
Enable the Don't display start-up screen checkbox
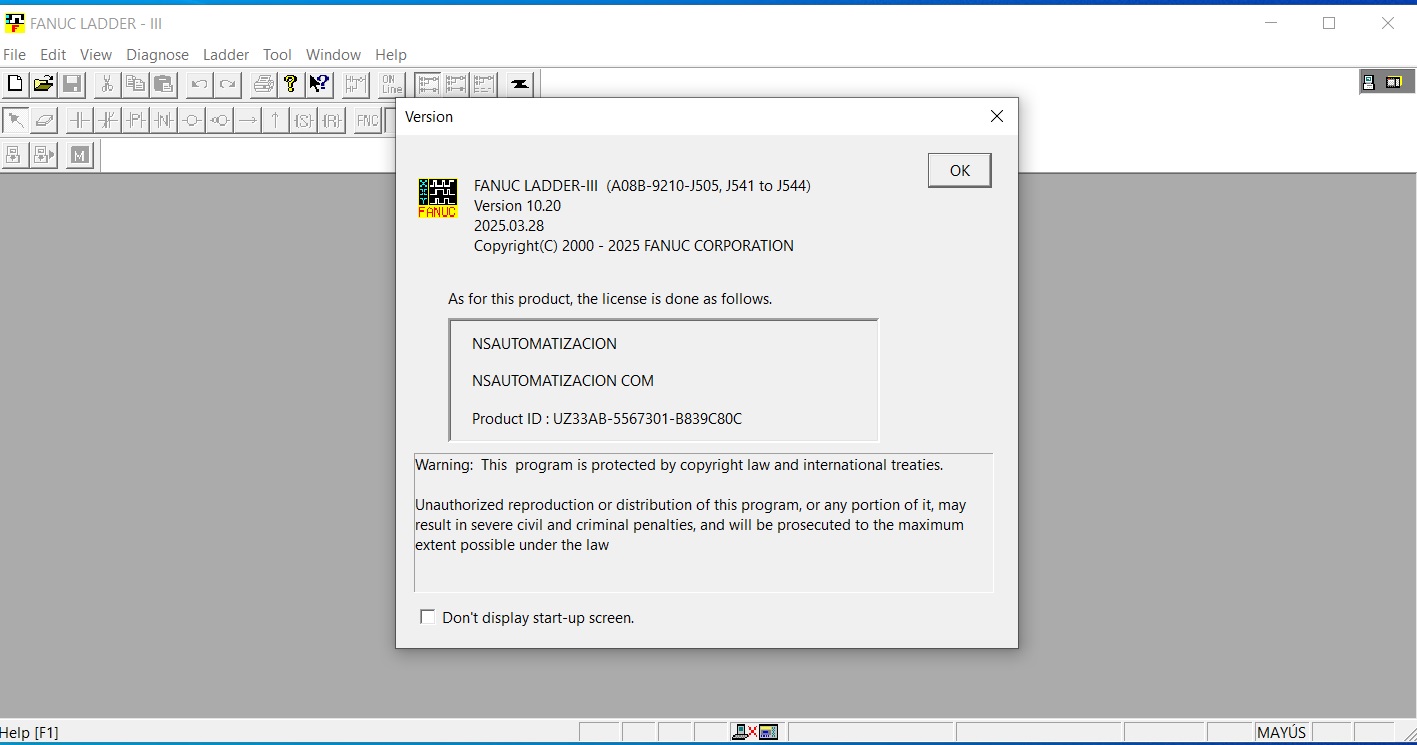click(428, 617)
